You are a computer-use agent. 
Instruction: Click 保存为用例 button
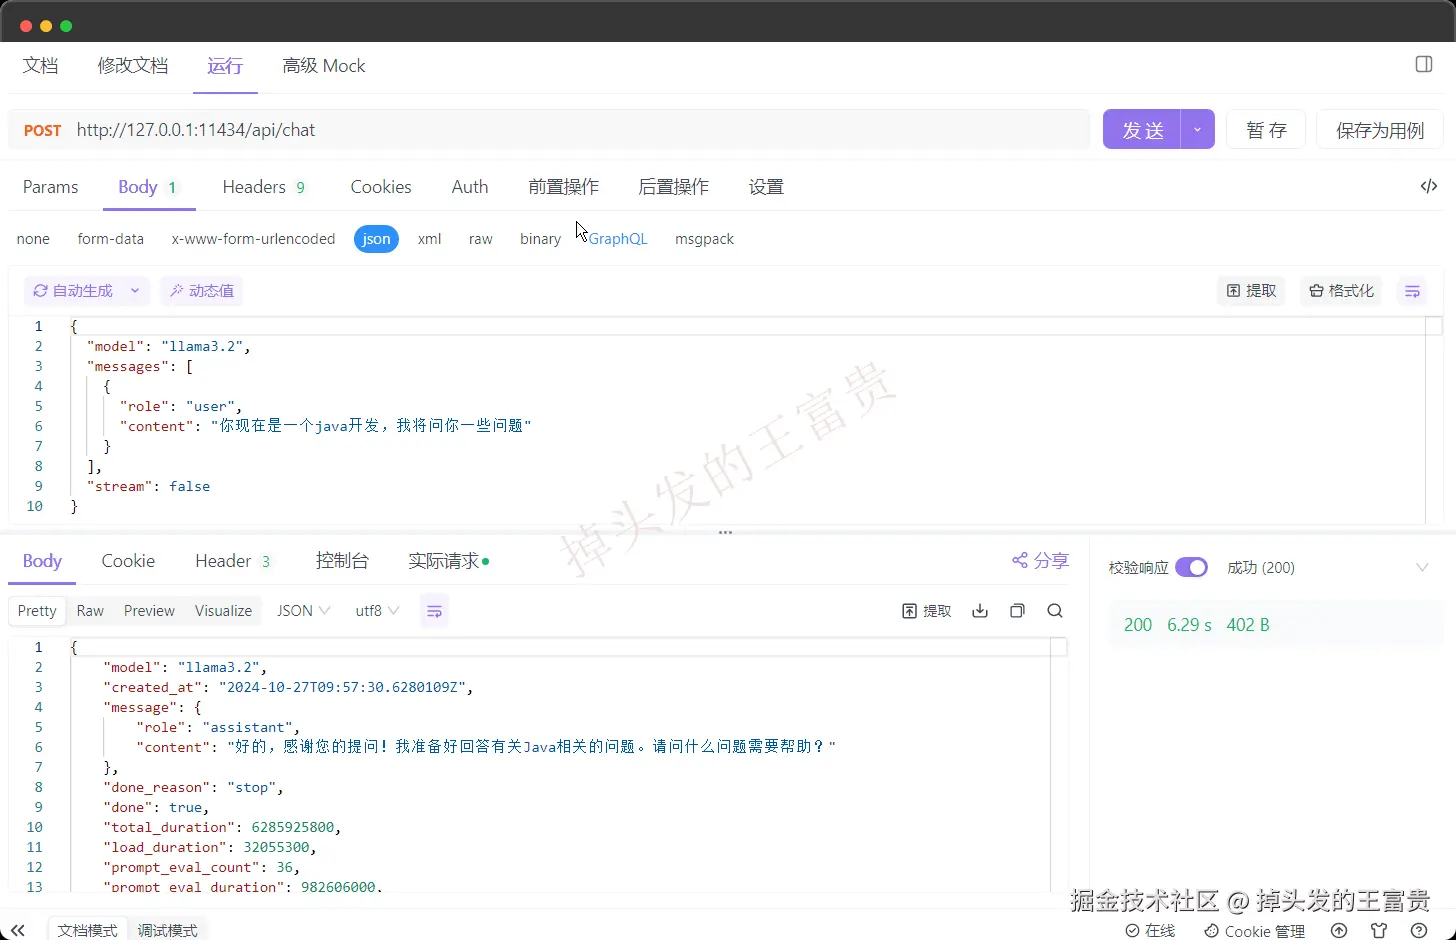[x=1380, y=130]
